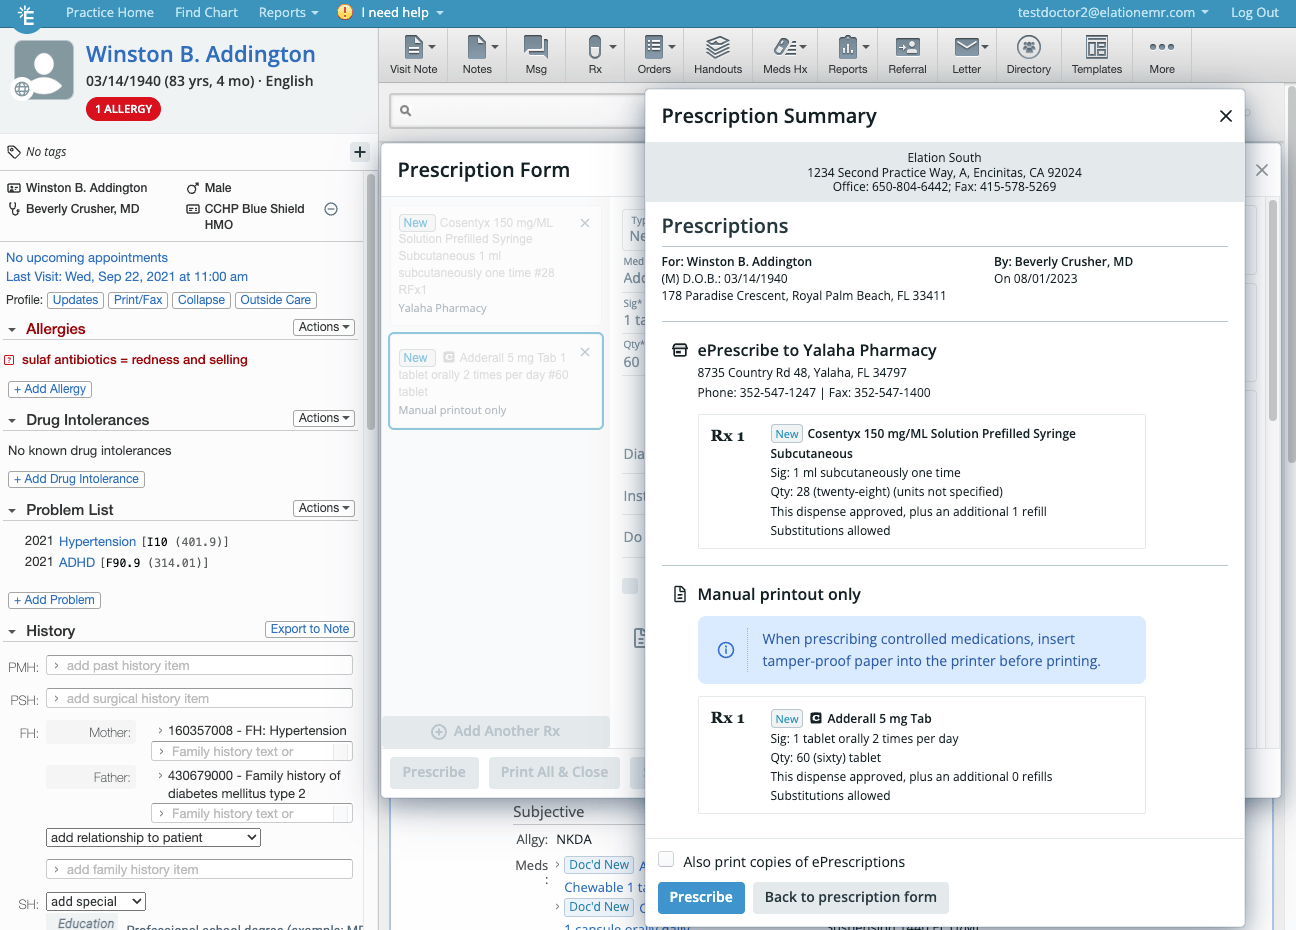Open the Rx prescription icon
Image resolution: width=1296 pixels, height=930 pixels.
[595, 55]
